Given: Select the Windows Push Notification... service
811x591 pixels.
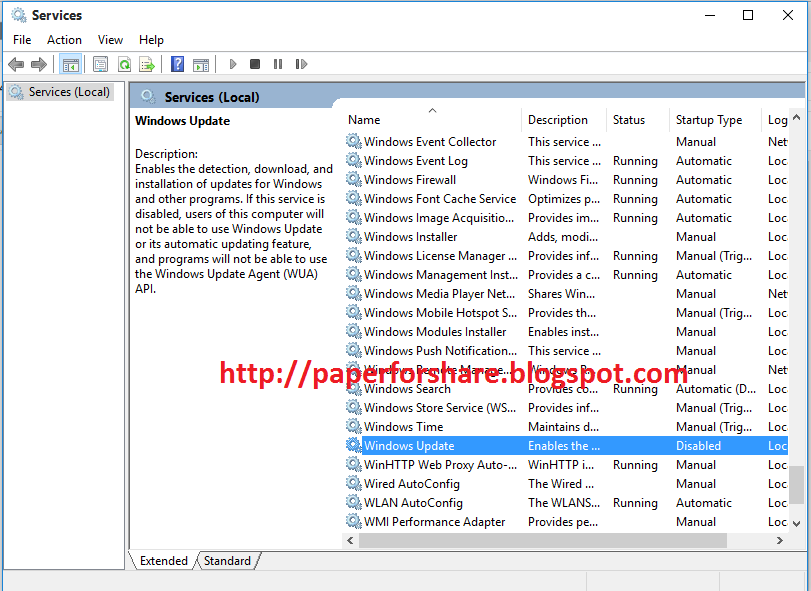Looking at the screenshot, I should click(440, 351).
